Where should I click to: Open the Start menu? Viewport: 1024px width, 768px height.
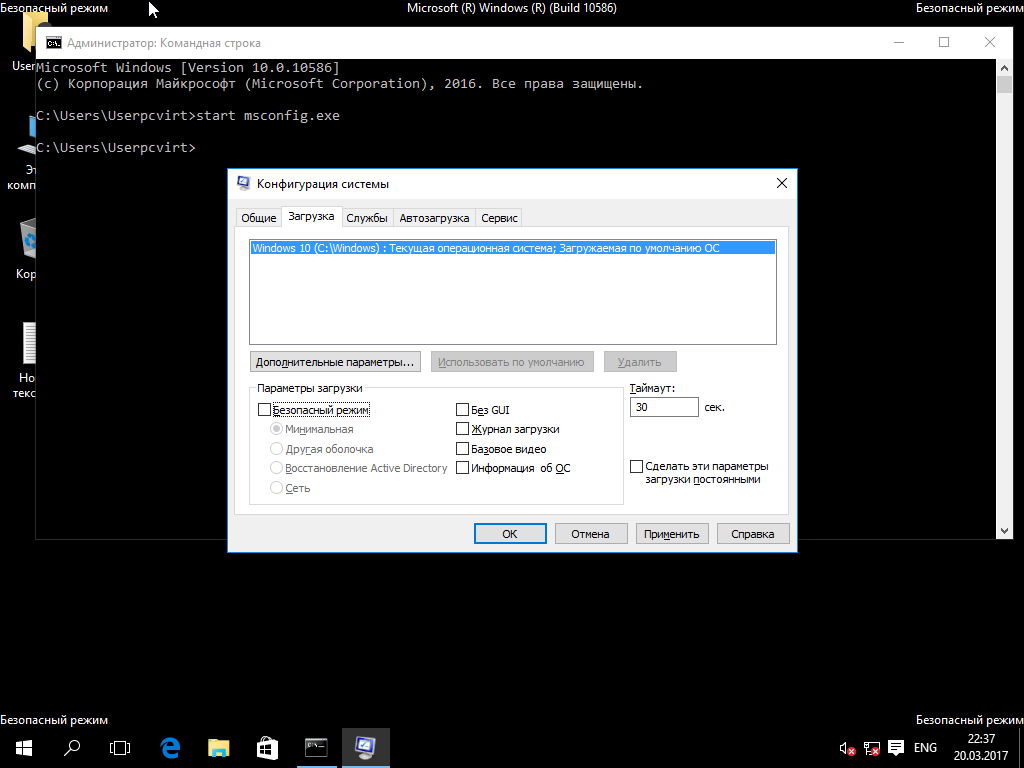click(x=24, y=748)
